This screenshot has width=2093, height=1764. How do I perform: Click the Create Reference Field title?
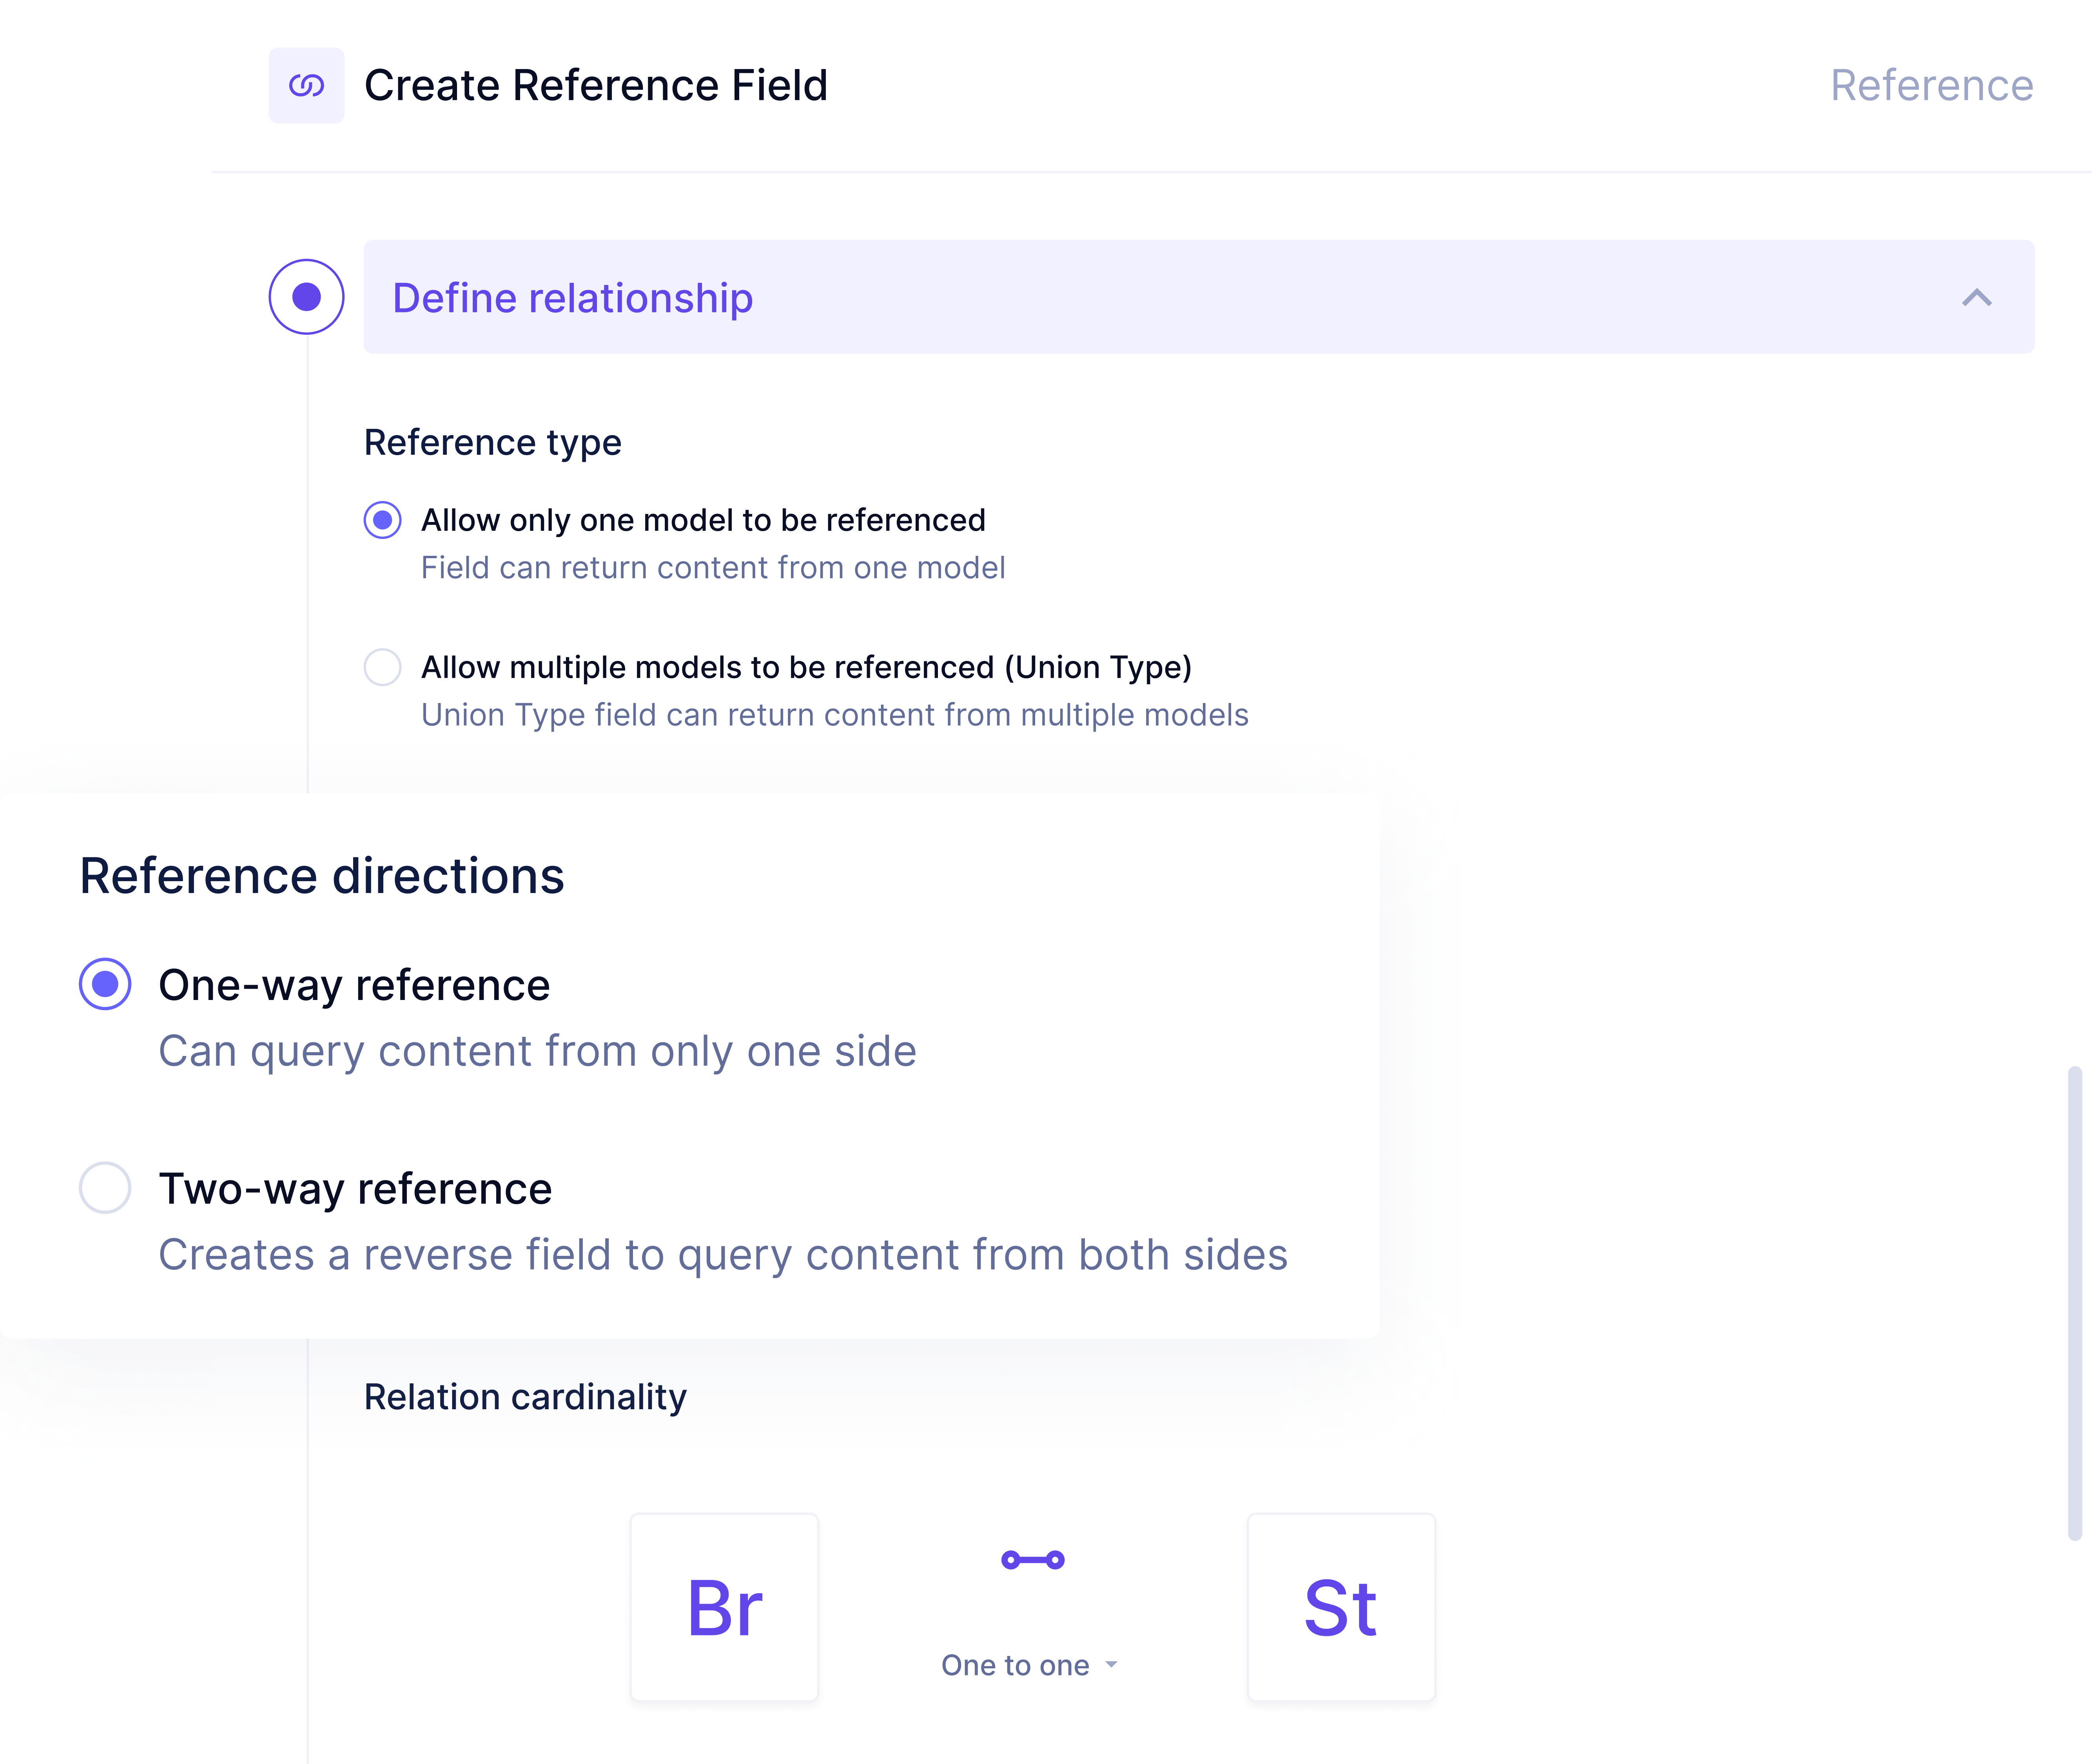(x=596, y=85)
